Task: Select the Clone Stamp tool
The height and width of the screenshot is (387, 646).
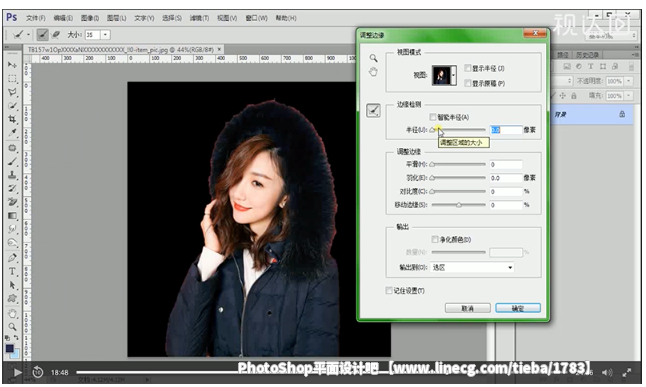Action: 12,175
